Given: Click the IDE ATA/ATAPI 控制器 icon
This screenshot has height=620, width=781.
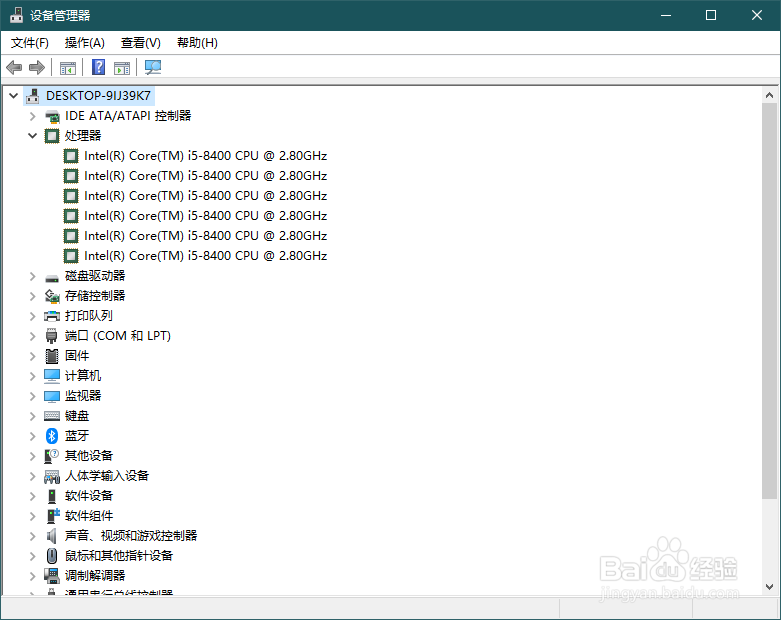Looking at the screenshot, I should [x=52, y=117].
